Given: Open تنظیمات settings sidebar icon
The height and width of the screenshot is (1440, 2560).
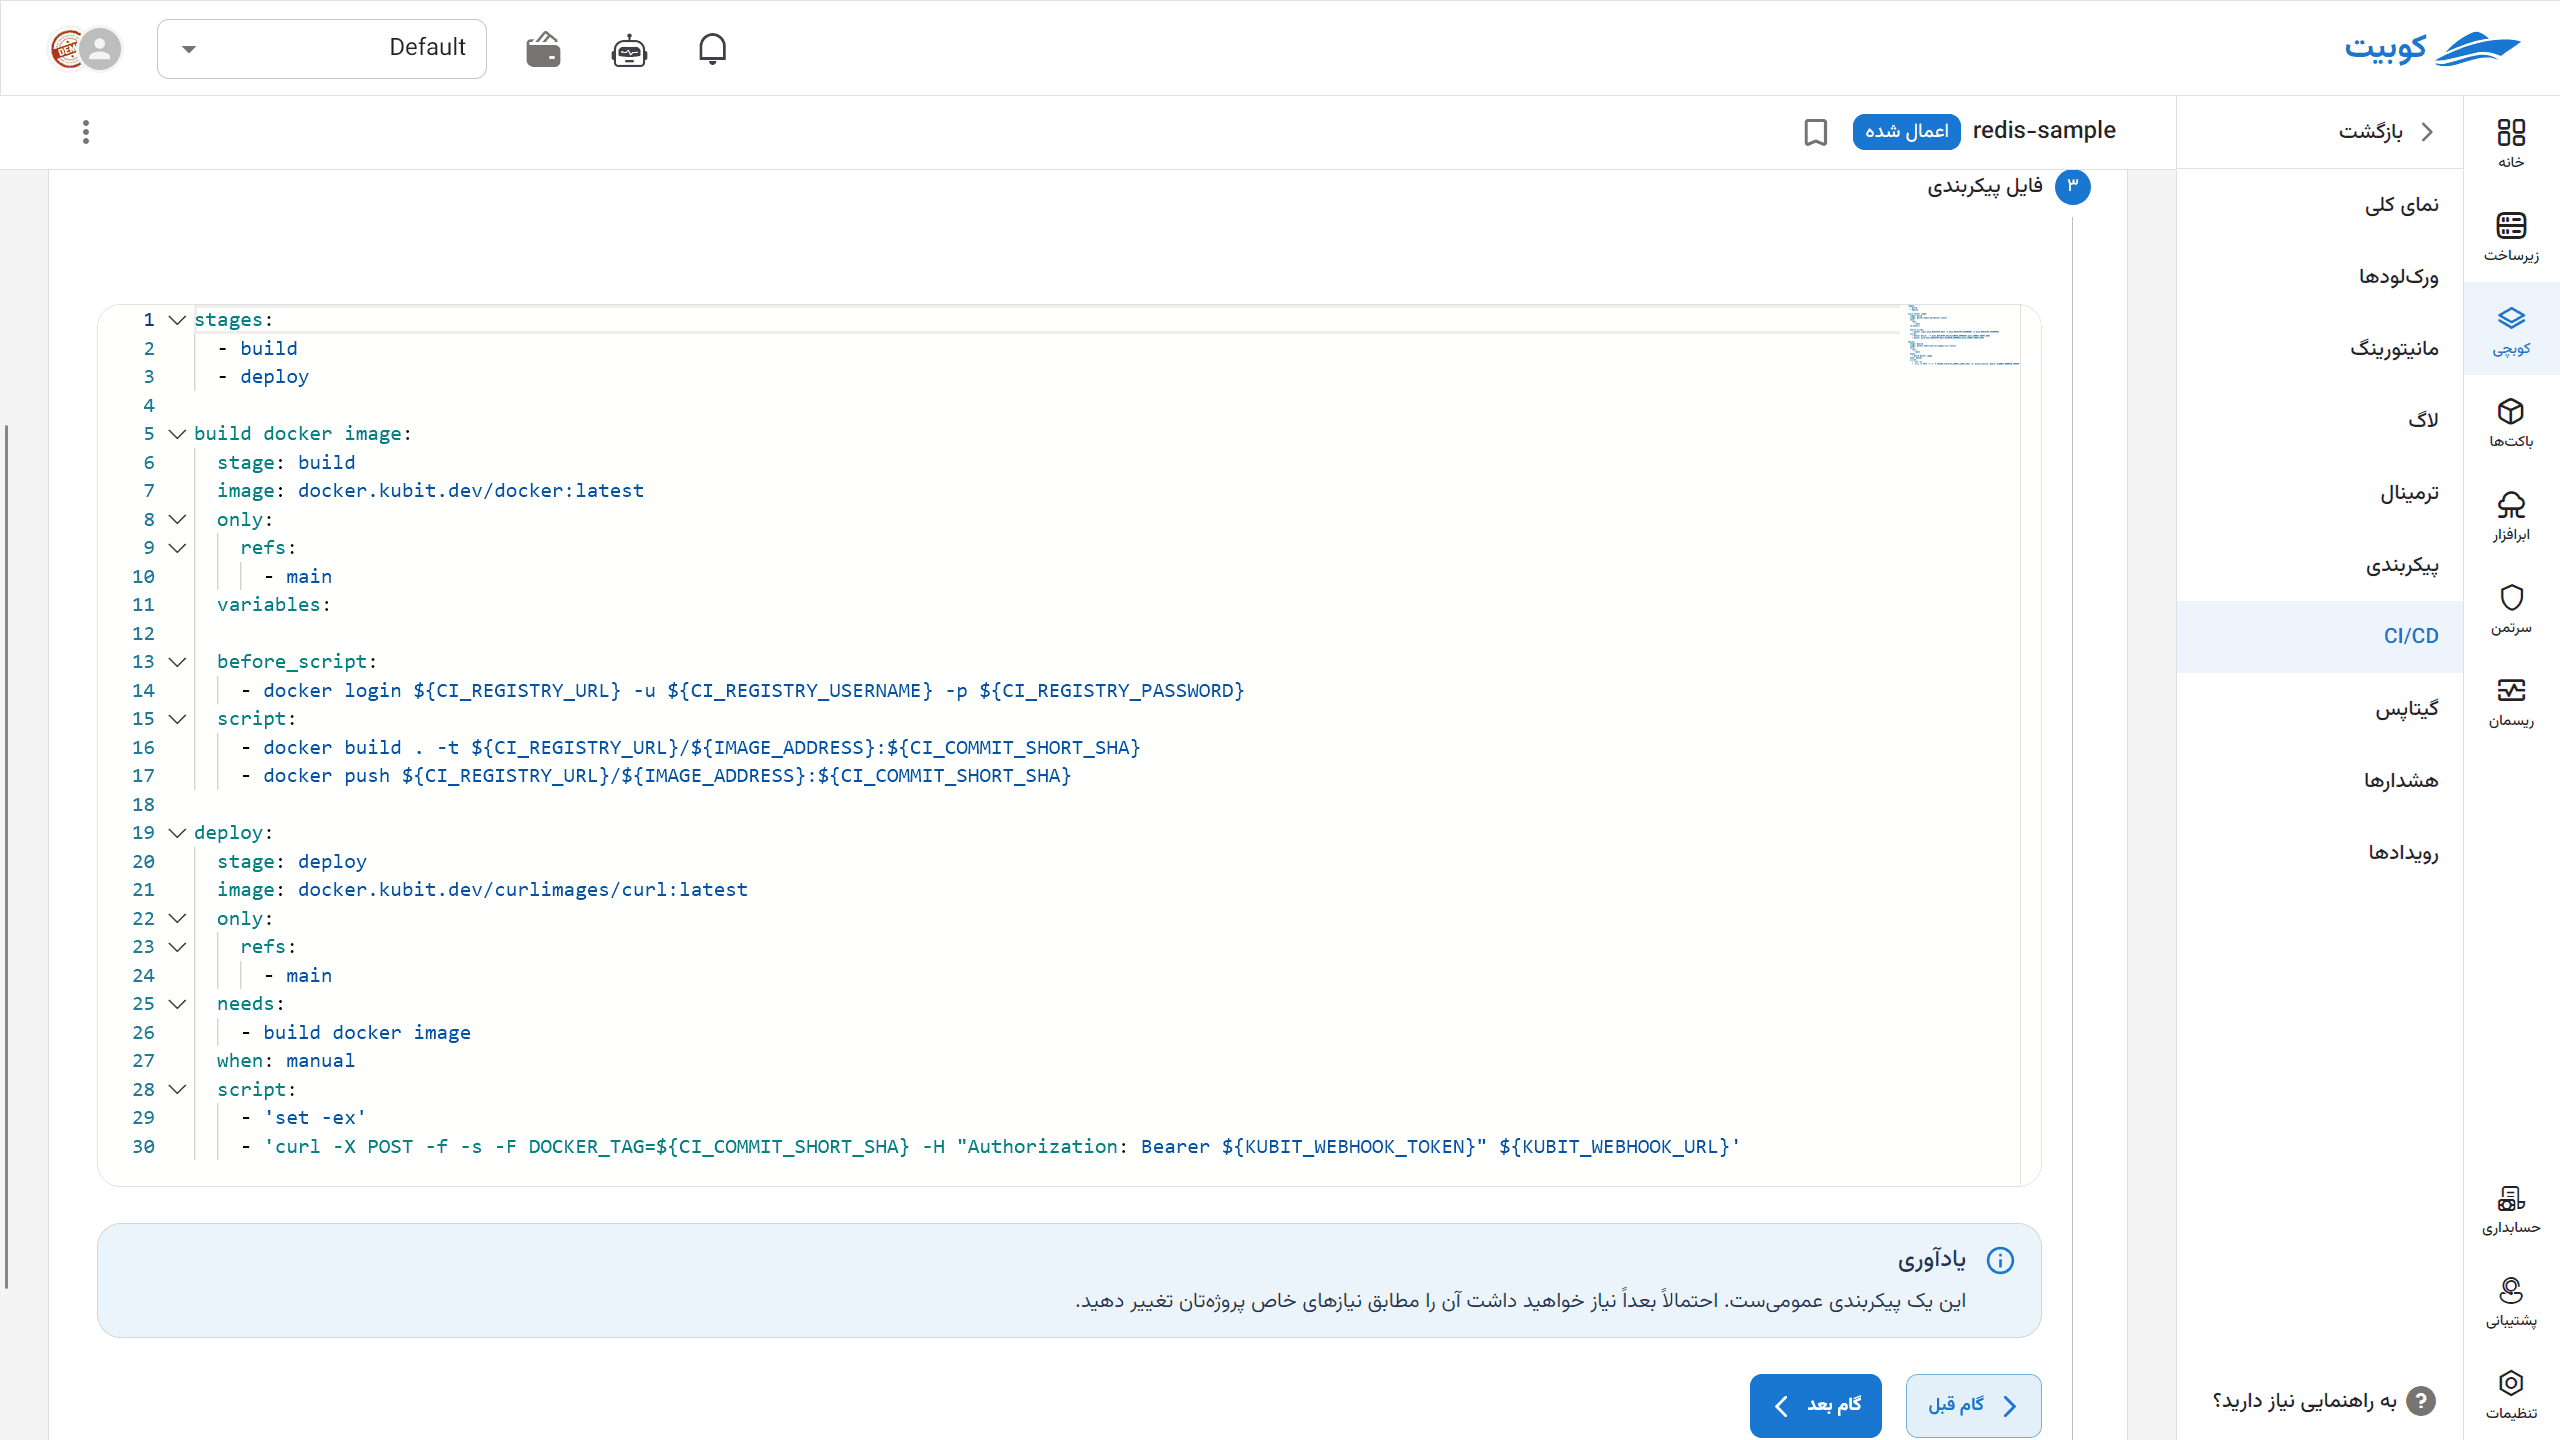Looking at the screenshot, I should coord(2511,1395).
